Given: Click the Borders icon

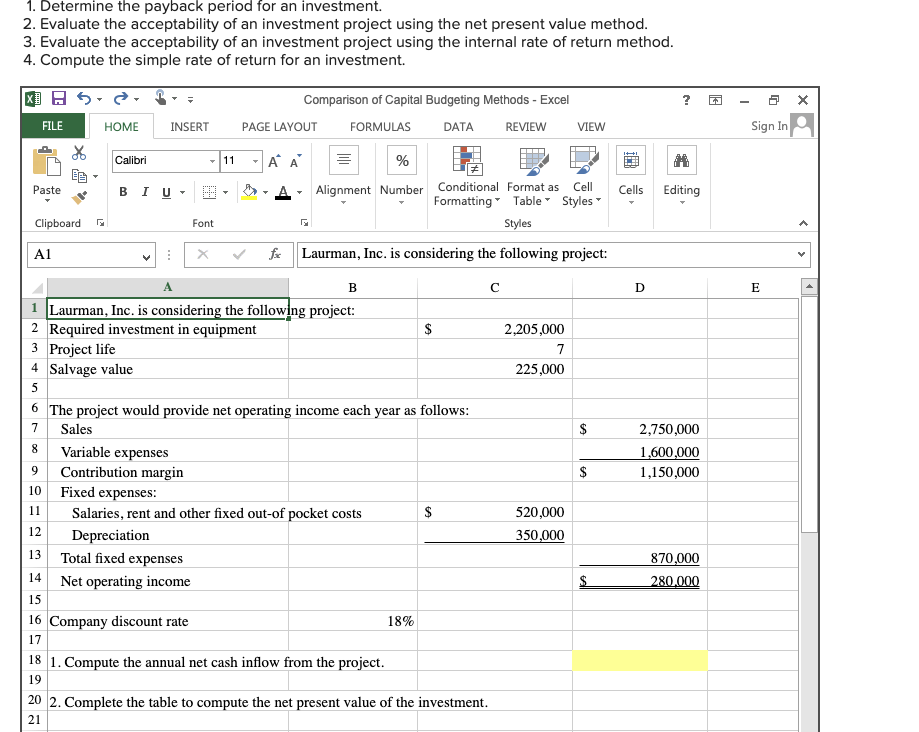Looking at the screenshot, I should pyautogui.click(x=209, y=192).
